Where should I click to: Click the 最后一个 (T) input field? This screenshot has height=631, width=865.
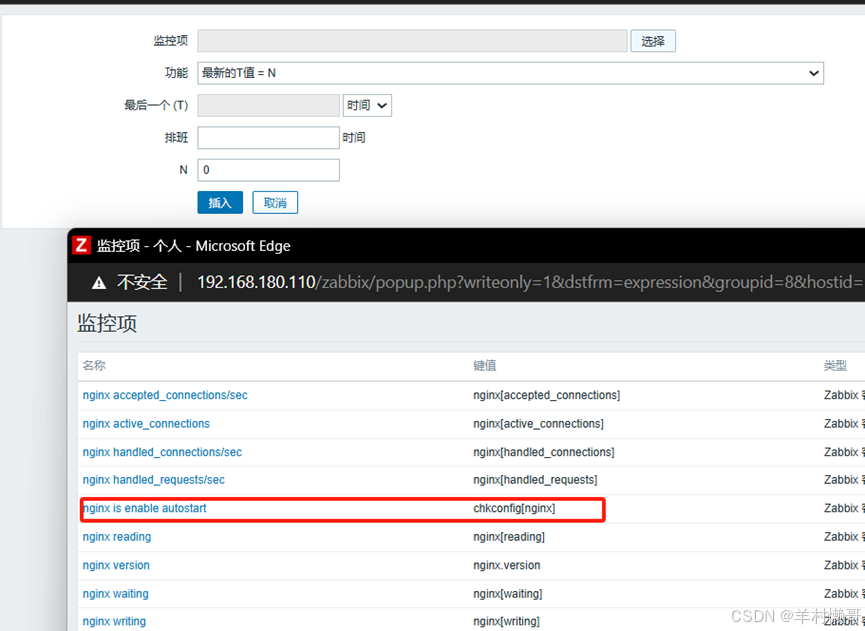268,105
